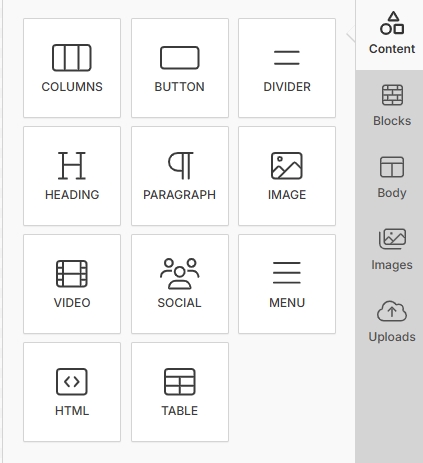Pick the Button content tile
Screen dimensions: 423x463
[x=180, y=68]
